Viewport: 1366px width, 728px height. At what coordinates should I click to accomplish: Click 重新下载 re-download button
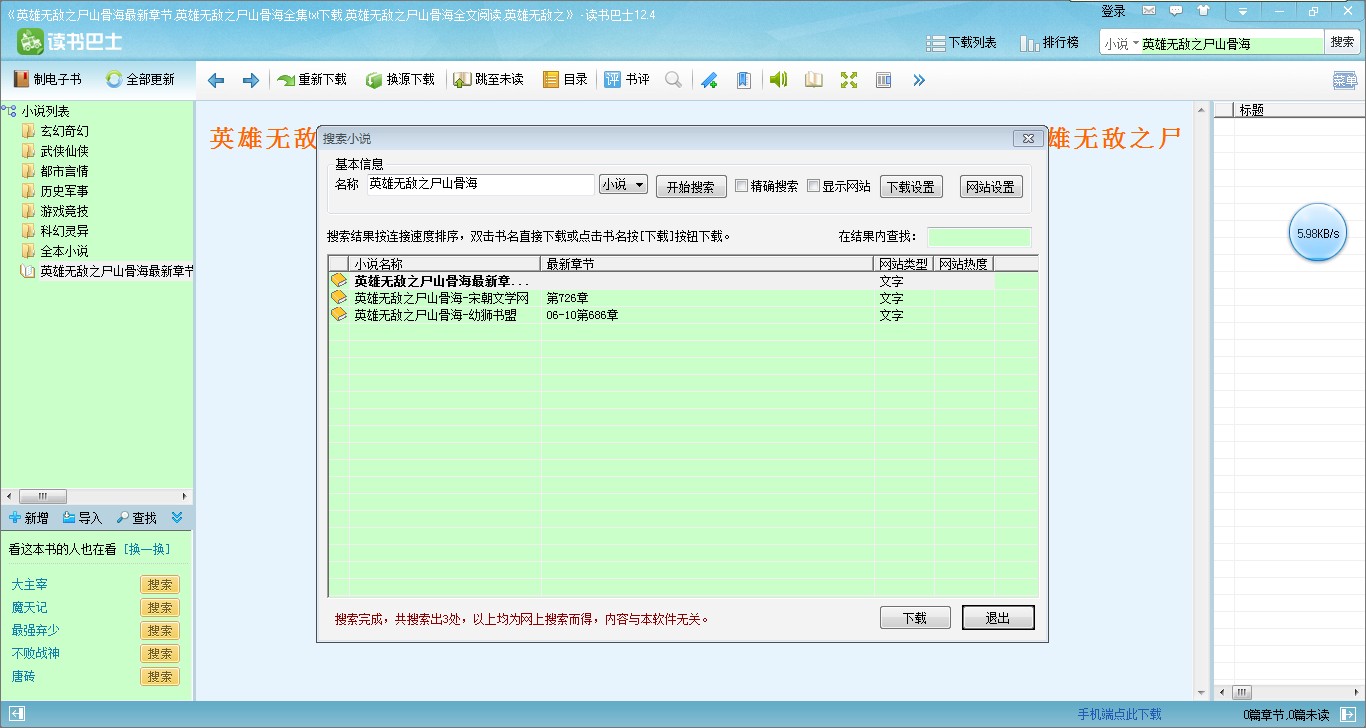[x=312, y=79]
